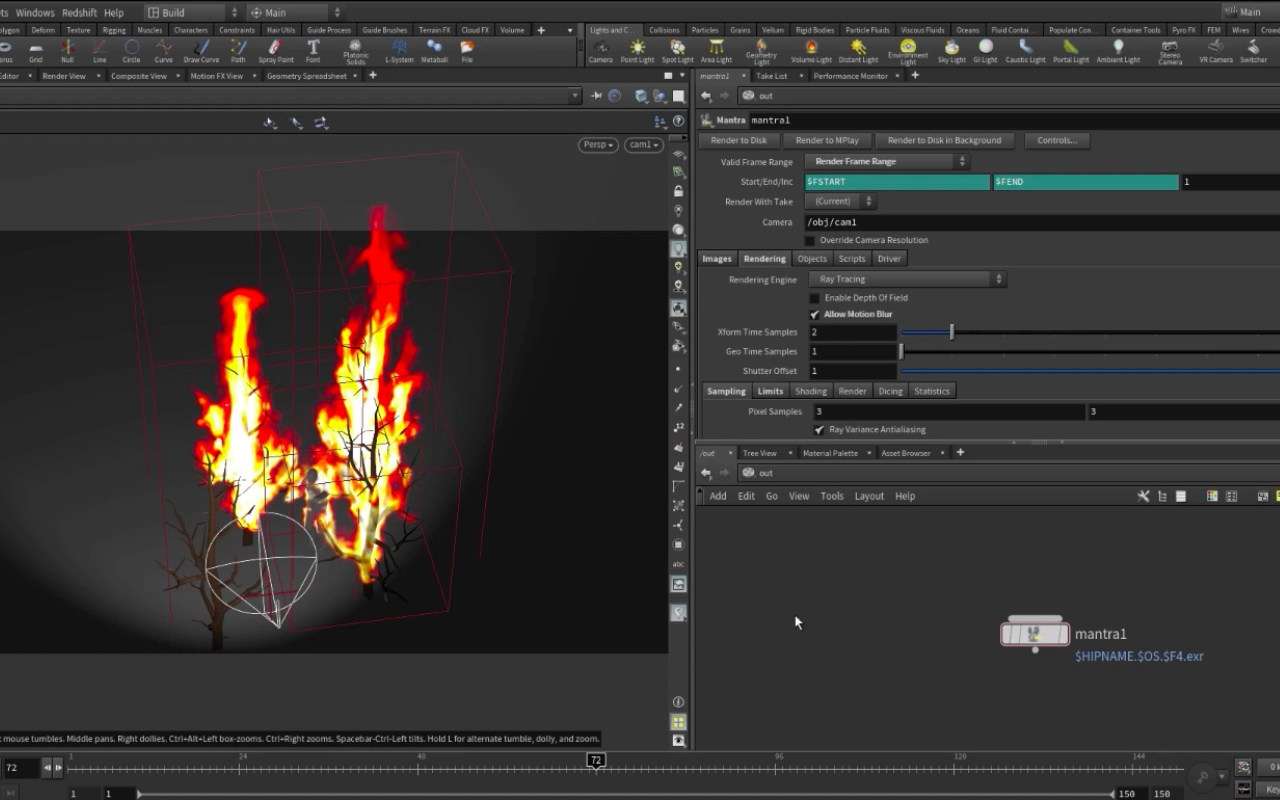Enable Depth Of Field checkbox
Screen dimensions: 1280x800
[814, 298]
